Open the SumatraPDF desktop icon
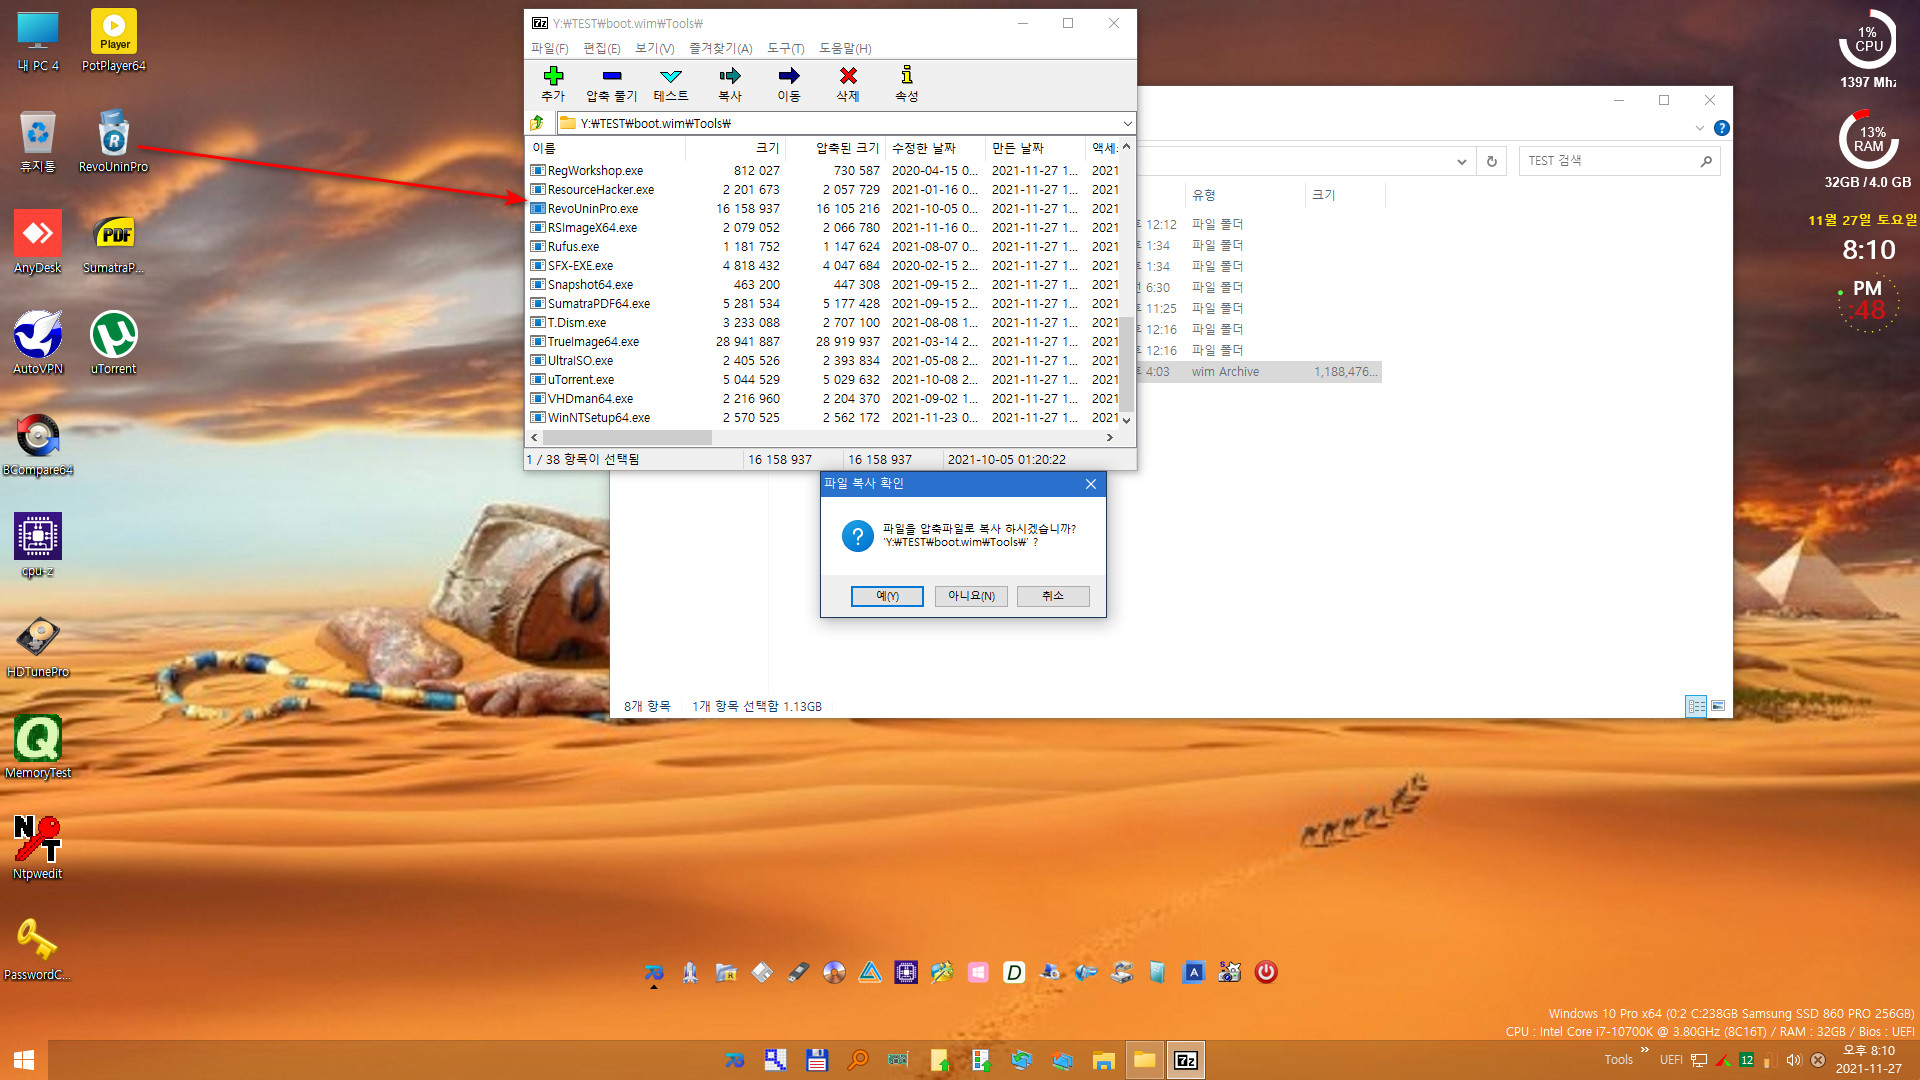Screen dimensions: 1920x1080 pos(114,242)
